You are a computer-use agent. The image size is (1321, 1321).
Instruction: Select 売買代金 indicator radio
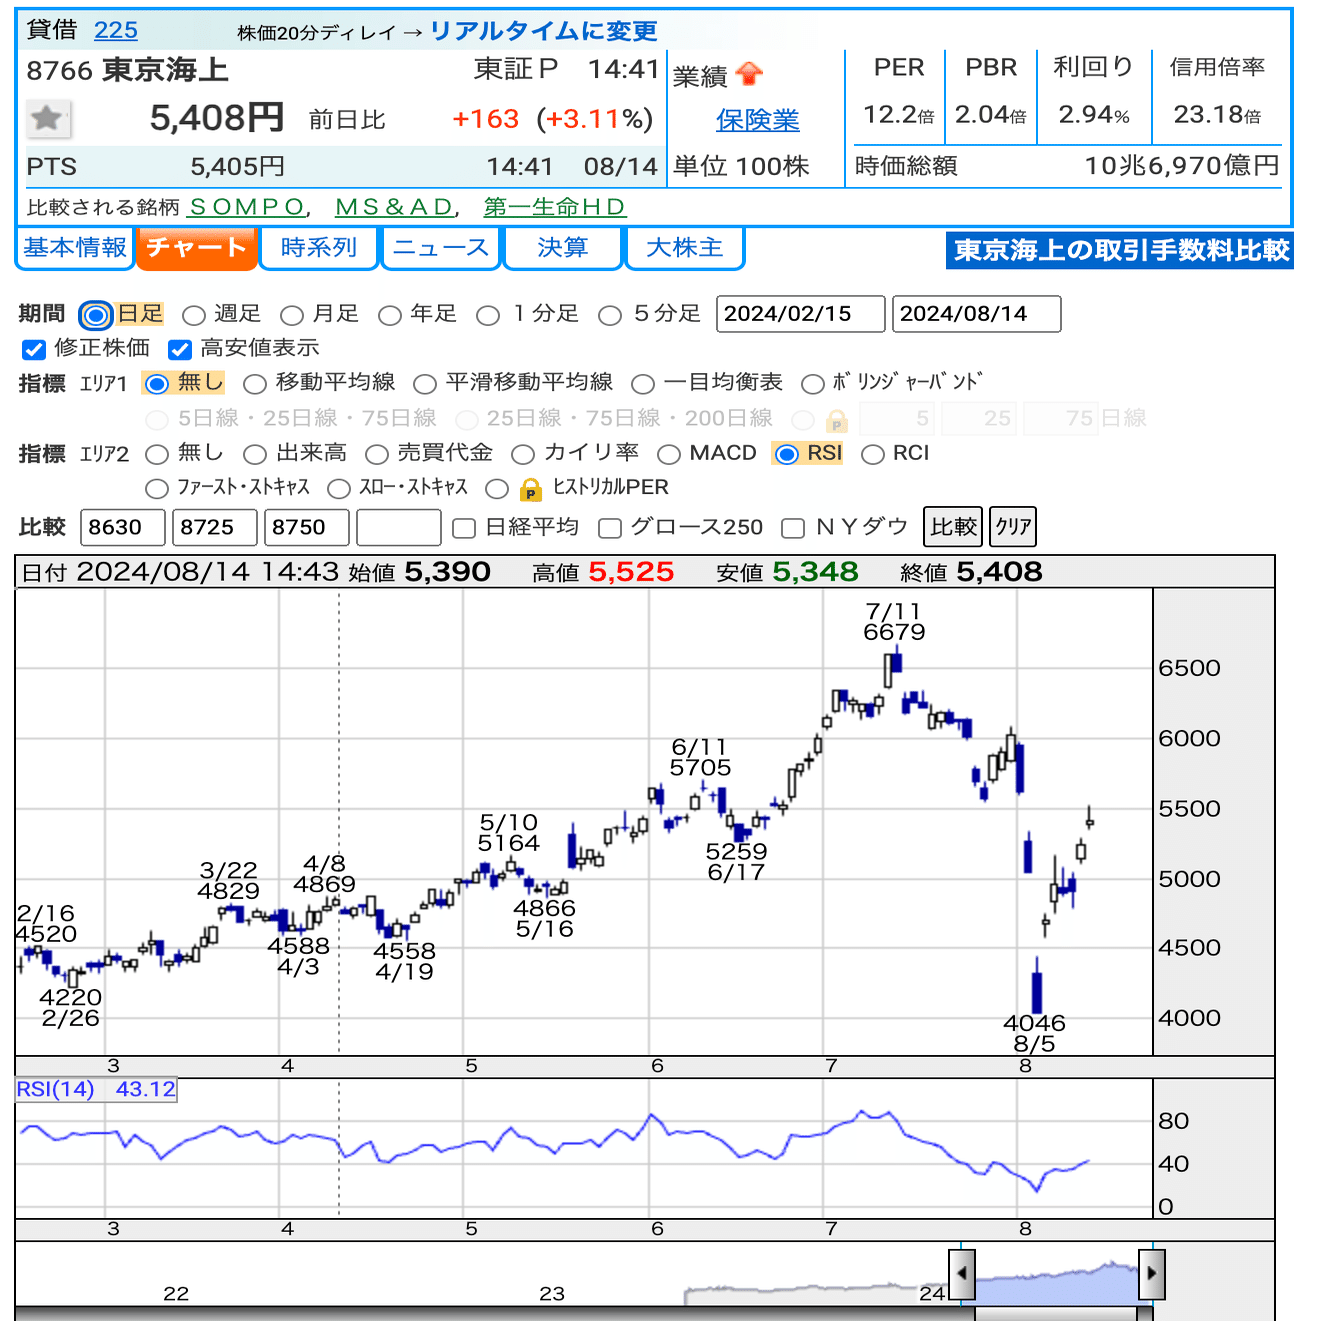click(x=377, y=455)
